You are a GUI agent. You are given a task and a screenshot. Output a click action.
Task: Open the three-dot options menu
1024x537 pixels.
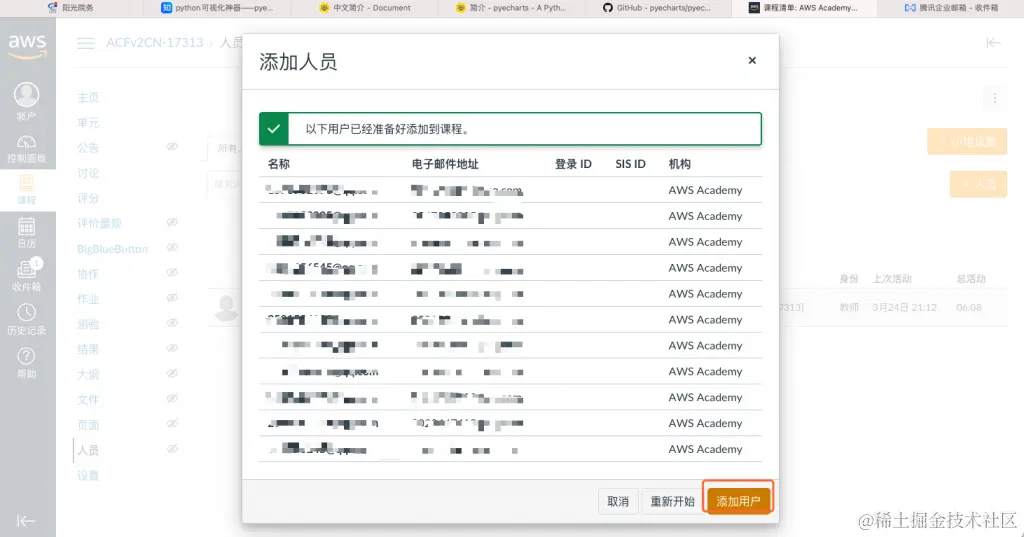point(995,98)
